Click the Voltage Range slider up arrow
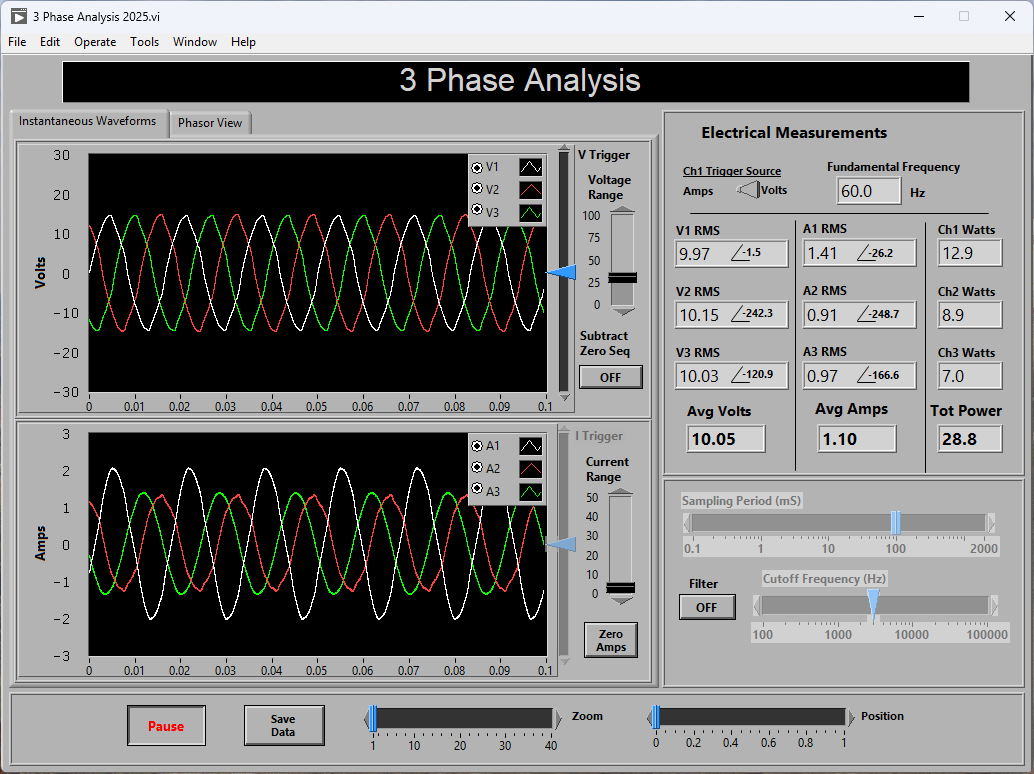Viewport: 1034px width, 774px height. [x=622, y=211]
